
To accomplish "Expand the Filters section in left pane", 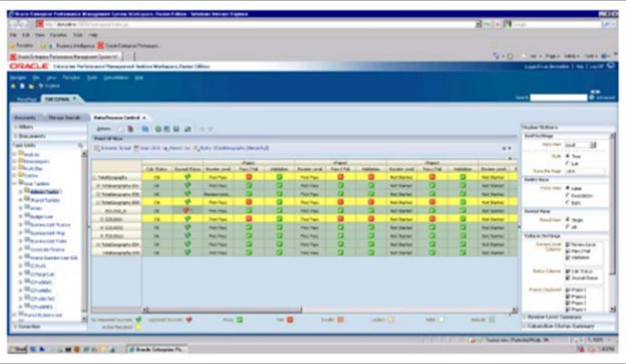I will (x=26, y=127).
